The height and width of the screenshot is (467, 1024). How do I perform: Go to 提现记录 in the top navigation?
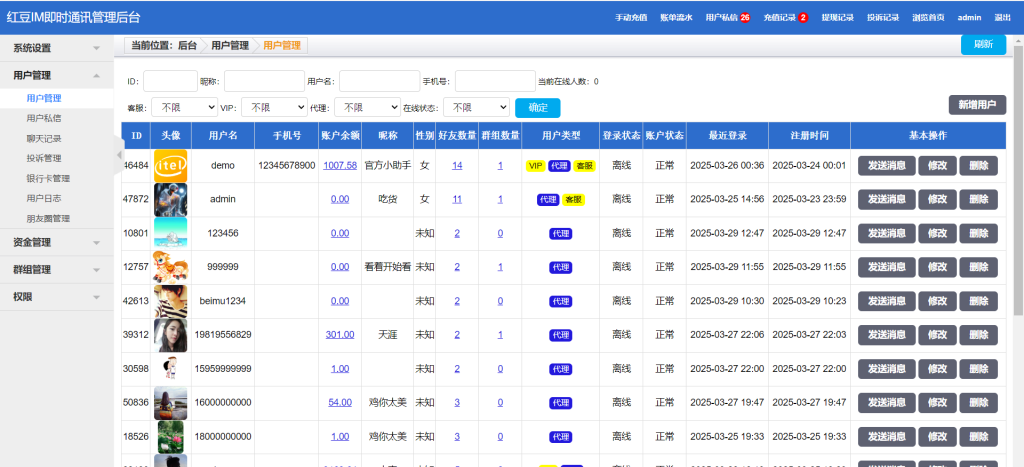[837, 18]
